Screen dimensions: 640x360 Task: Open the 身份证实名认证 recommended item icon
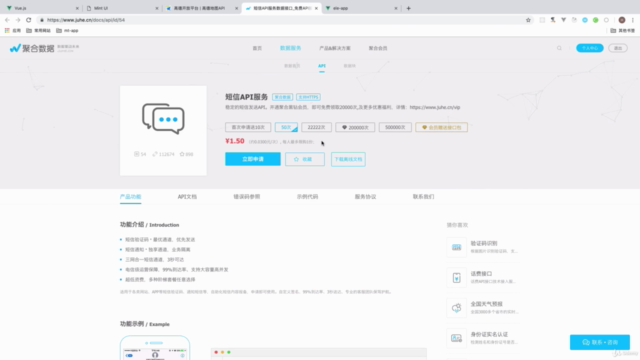(x=456, y=338)
